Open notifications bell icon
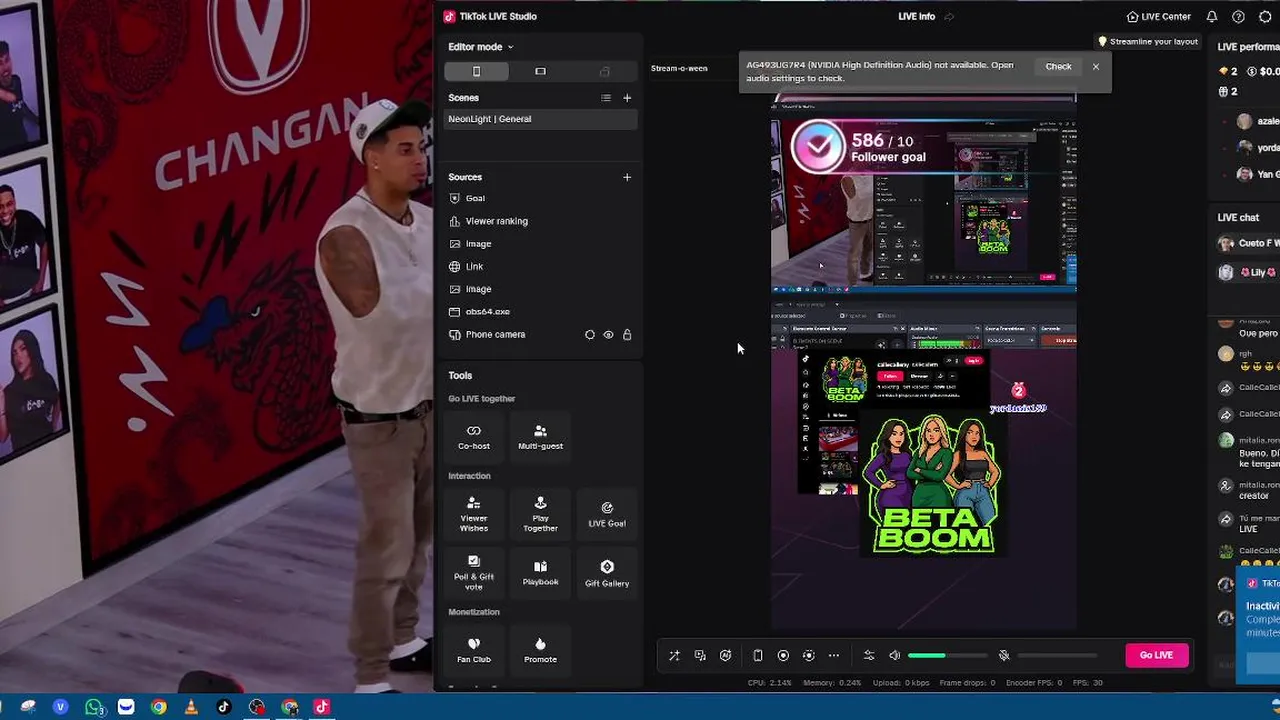Viewport: 1280px width, 720px height. pos(1212,17)
